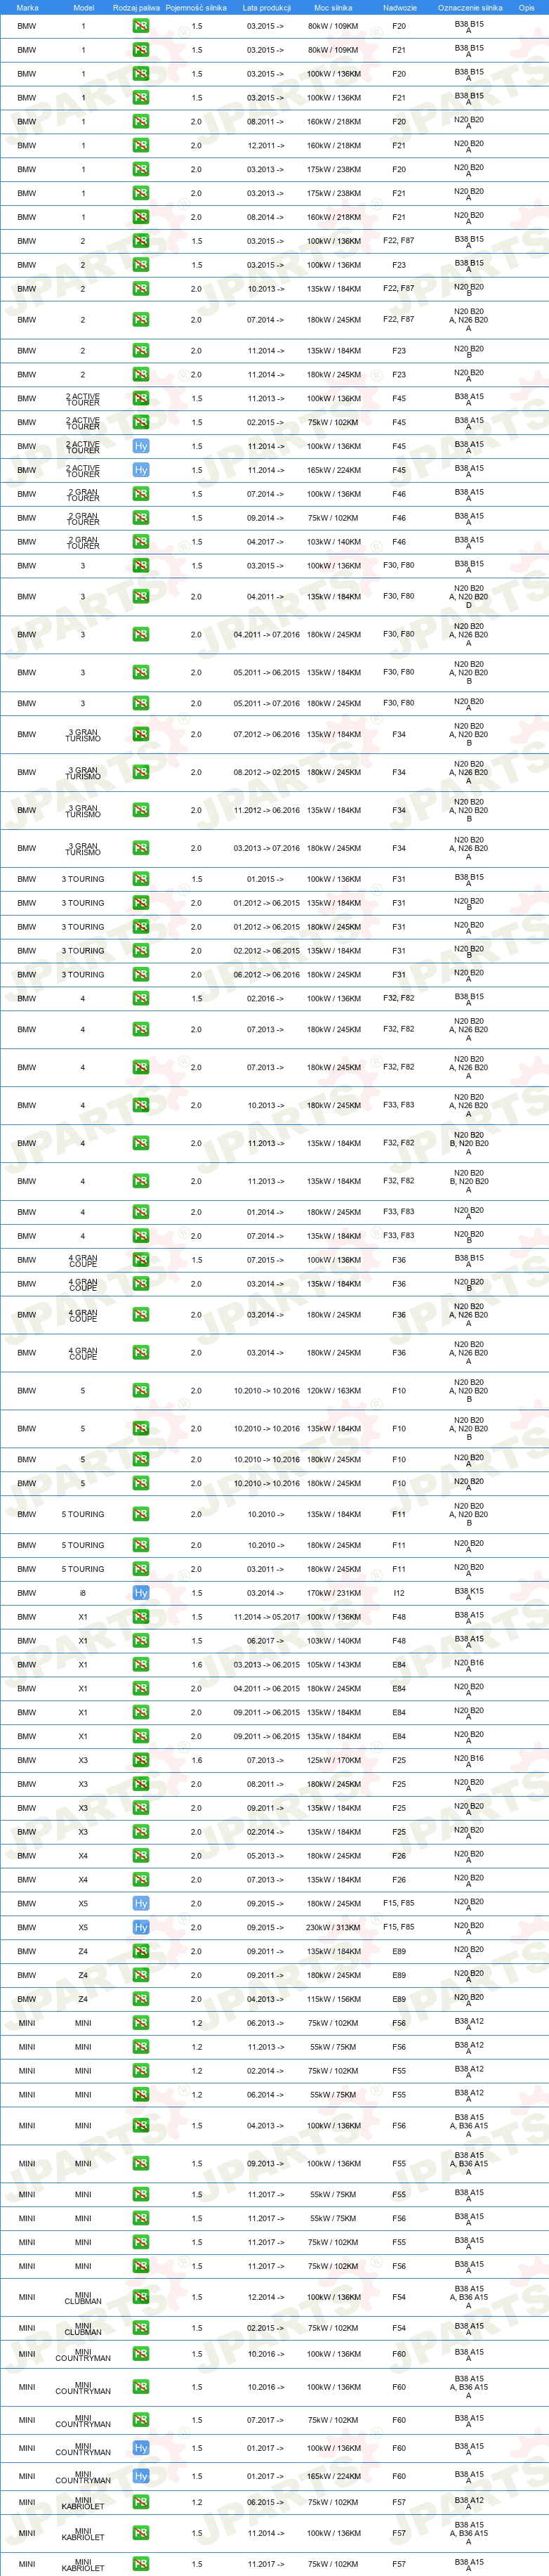The width and height of the screenshot is (549, 2576).
Task: Click petrol icon in 4 Gran Coupe 07.2015 row
Action: tap(141, 1260)
